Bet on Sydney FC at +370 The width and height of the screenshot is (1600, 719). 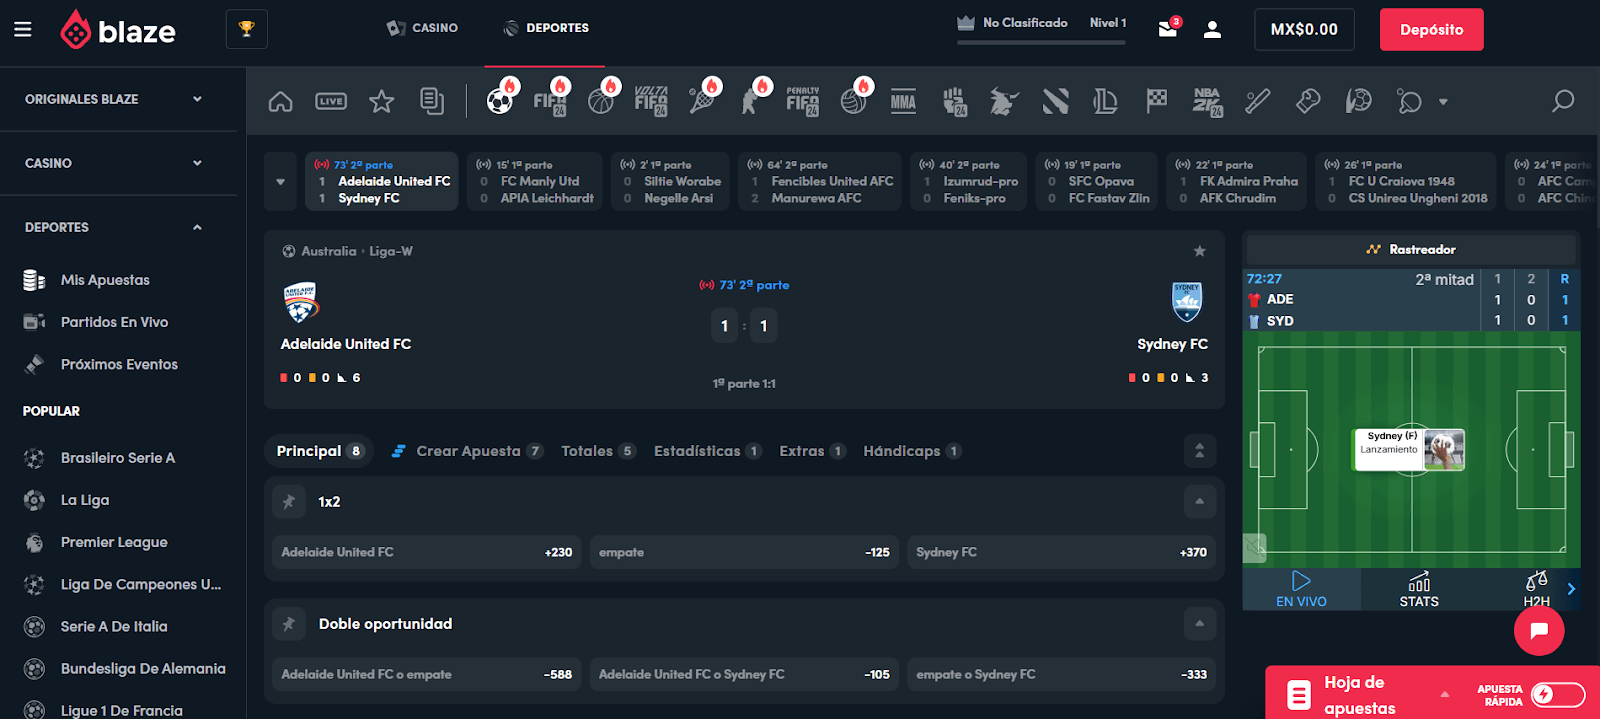click(1061, 552)
